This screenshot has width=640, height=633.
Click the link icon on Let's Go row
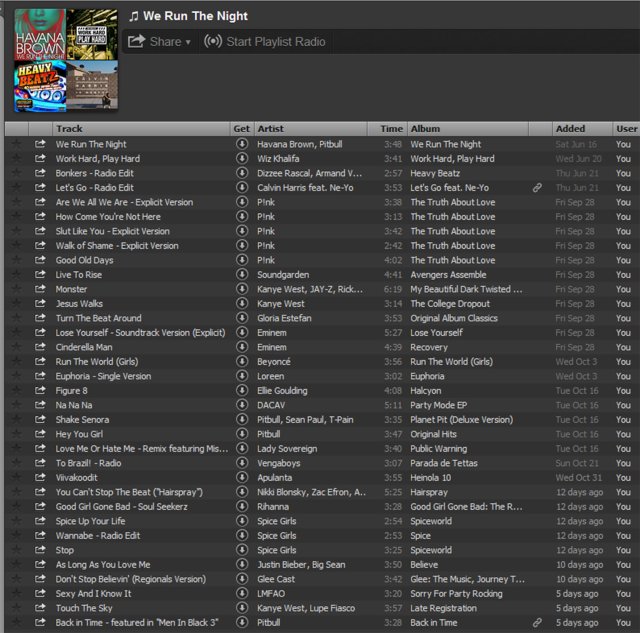537,188
